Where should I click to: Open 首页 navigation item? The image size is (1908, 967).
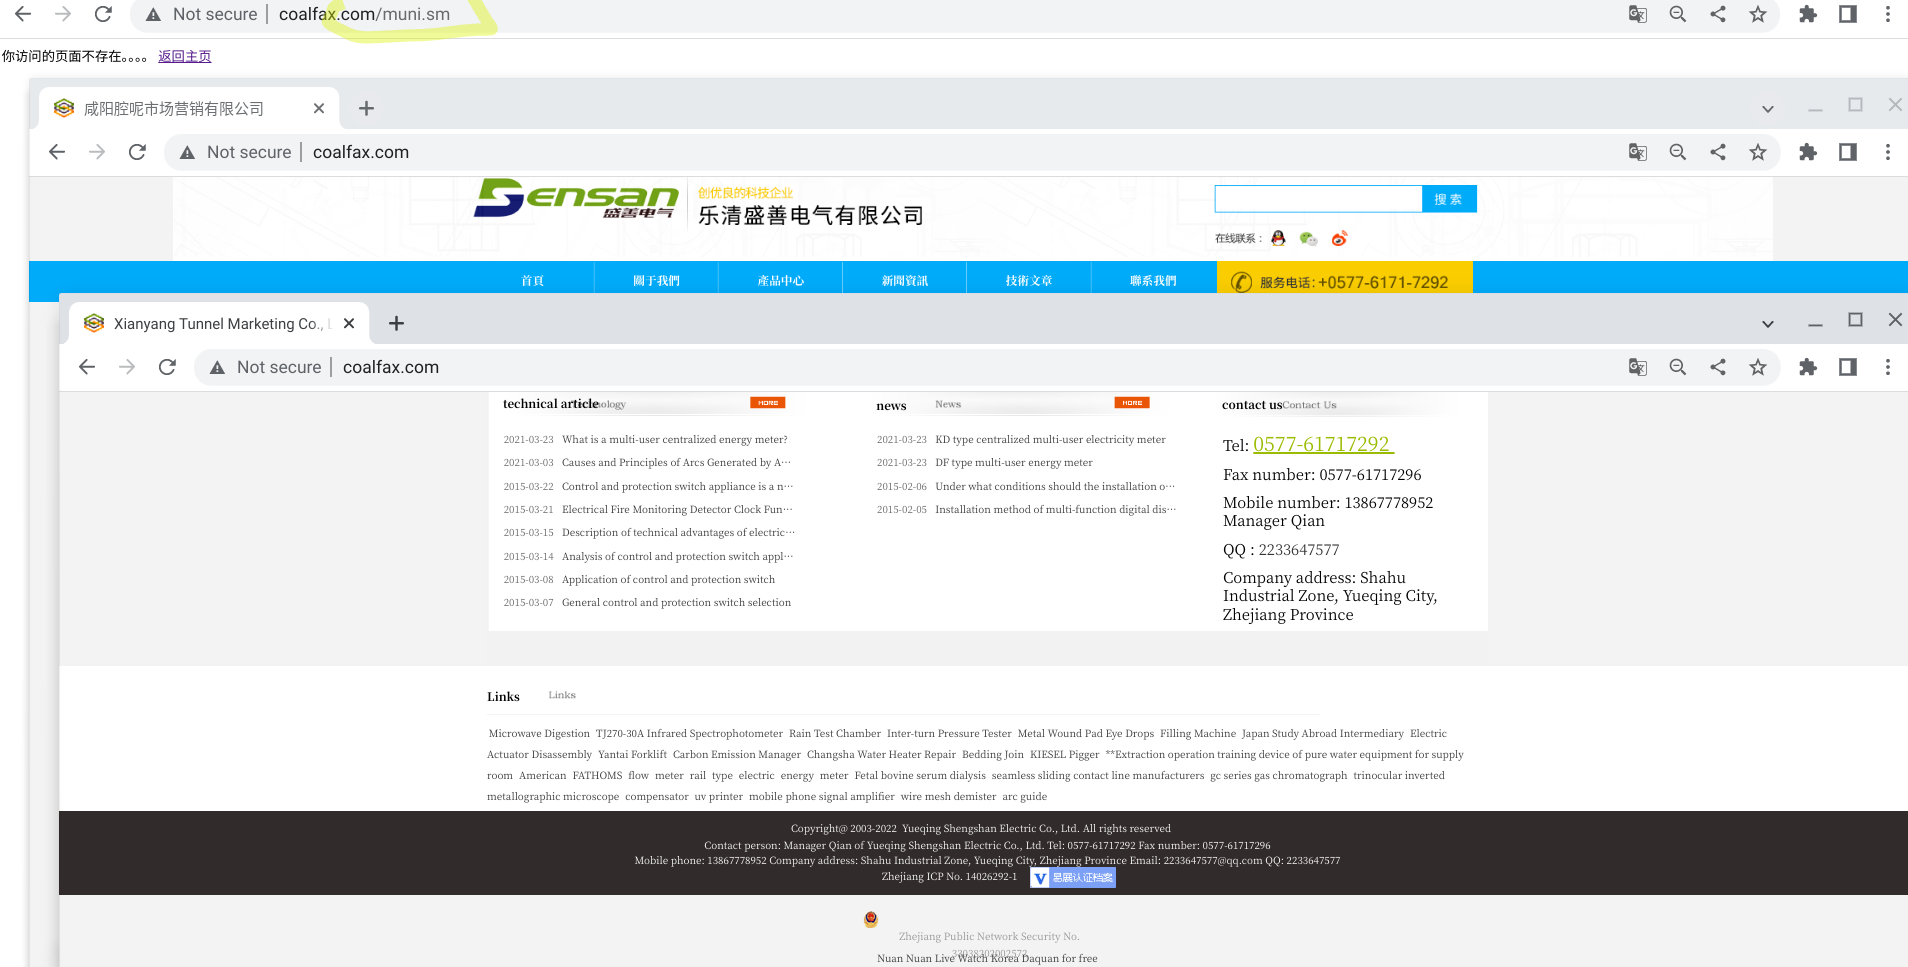point(533,281)
